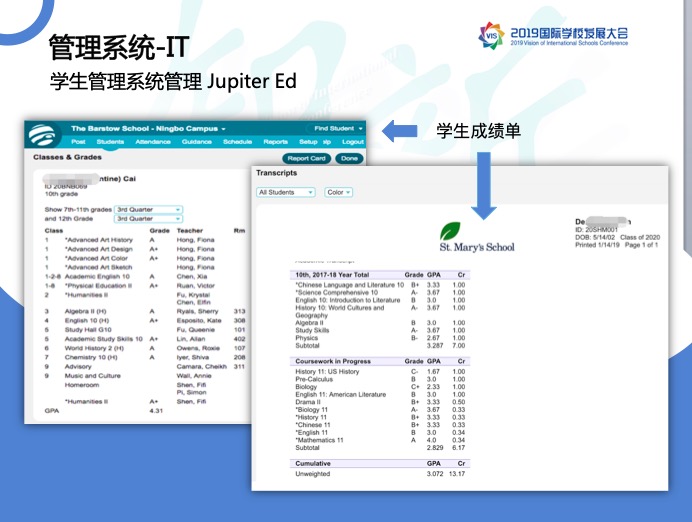
Task: Open The Barstow School campus dropdown
Action: point(148,128)
